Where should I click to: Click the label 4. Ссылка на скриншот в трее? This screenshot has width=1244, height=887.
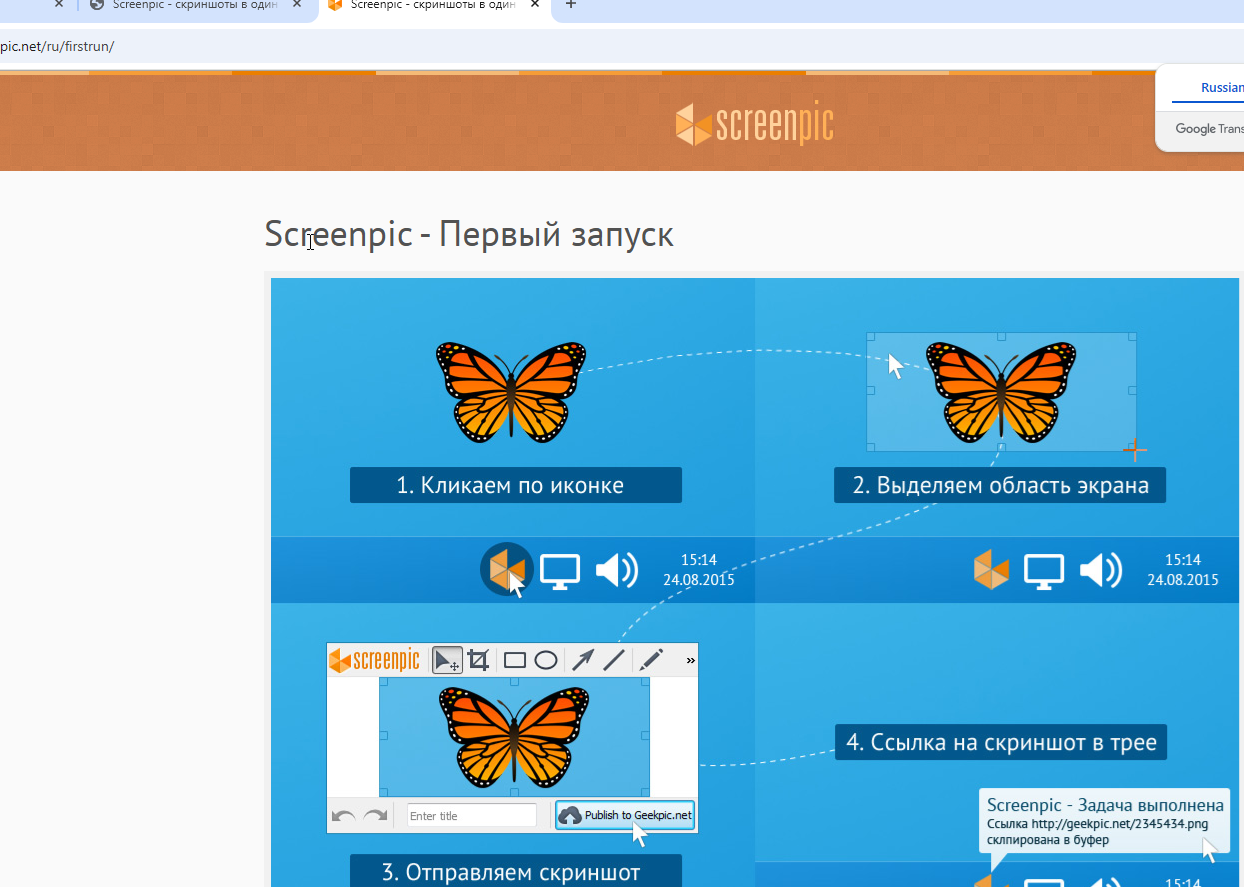point(1001,742)
